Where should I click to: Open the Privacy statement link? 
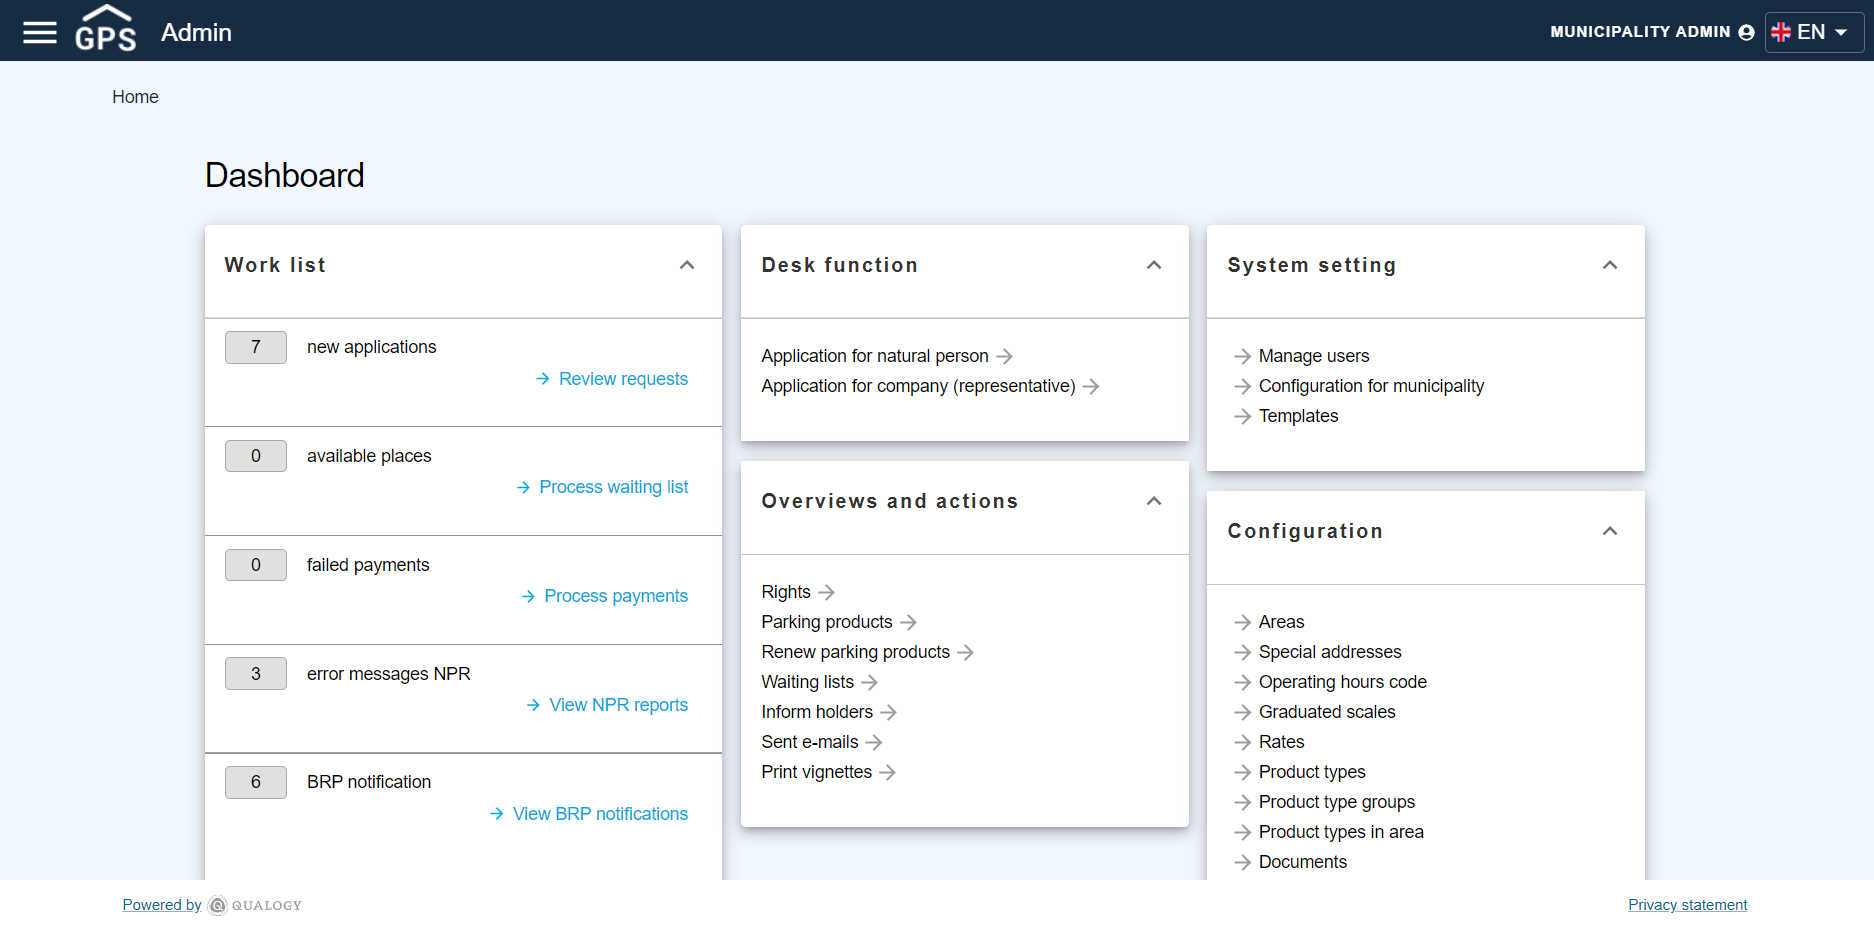tap(1687, 905)
